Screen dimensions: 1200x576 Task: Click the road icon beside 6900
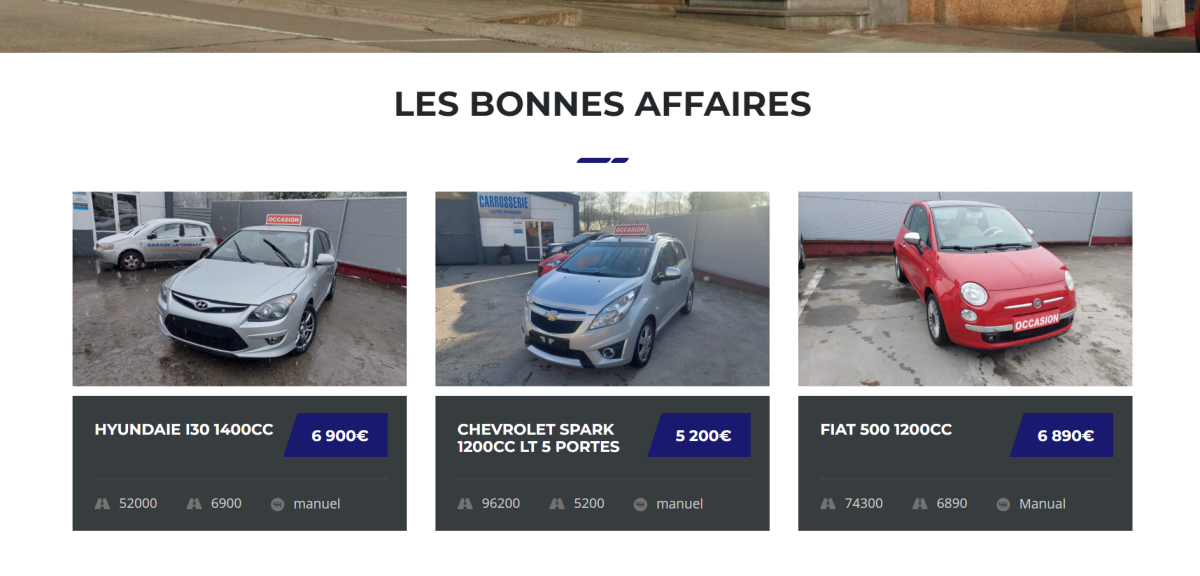pyautogui.click(x=194, y=504)
